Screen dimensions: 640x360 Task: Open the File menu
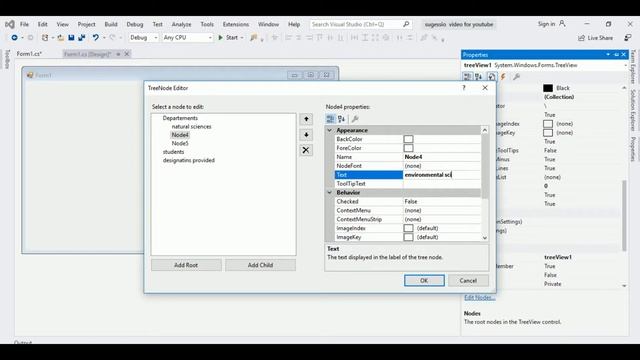(24, 24)
